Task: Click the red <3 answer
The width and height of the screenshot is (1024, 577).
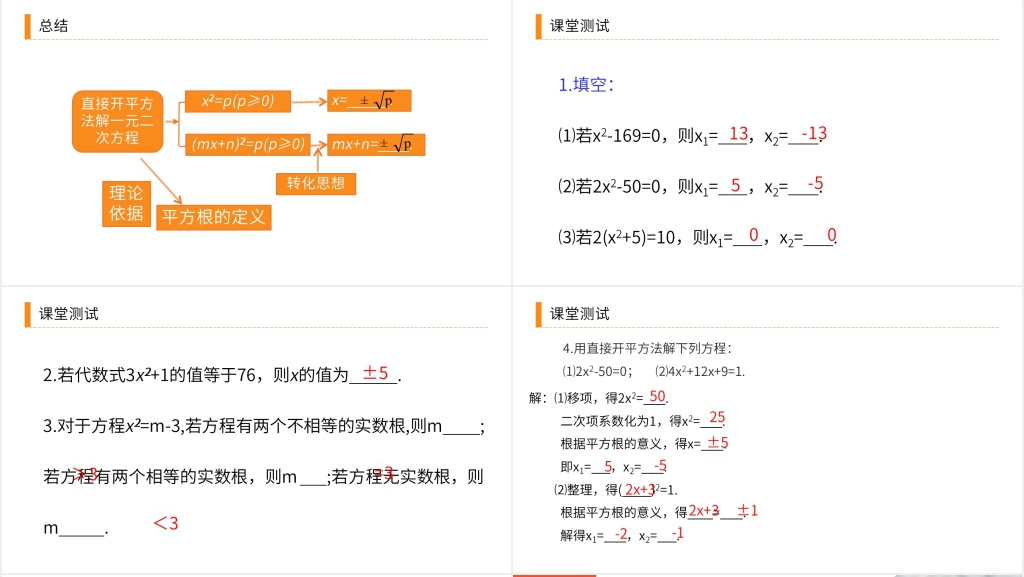Action: (166, 523)
